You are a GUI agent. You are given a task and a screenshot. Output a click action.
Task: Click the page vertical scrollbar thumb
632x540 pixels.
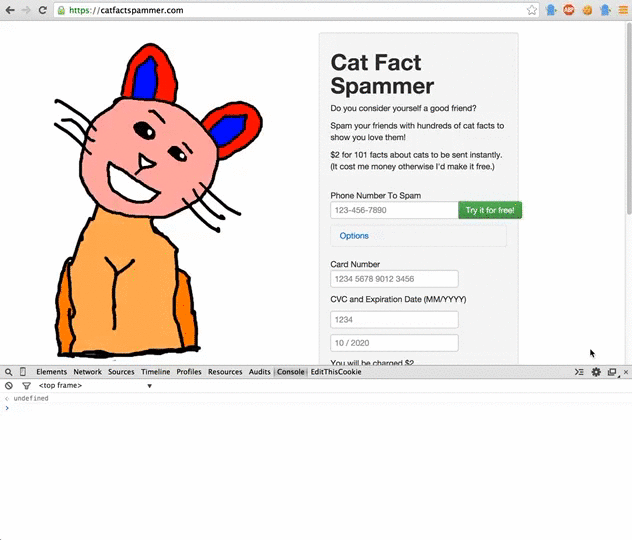tap(629, 119)
